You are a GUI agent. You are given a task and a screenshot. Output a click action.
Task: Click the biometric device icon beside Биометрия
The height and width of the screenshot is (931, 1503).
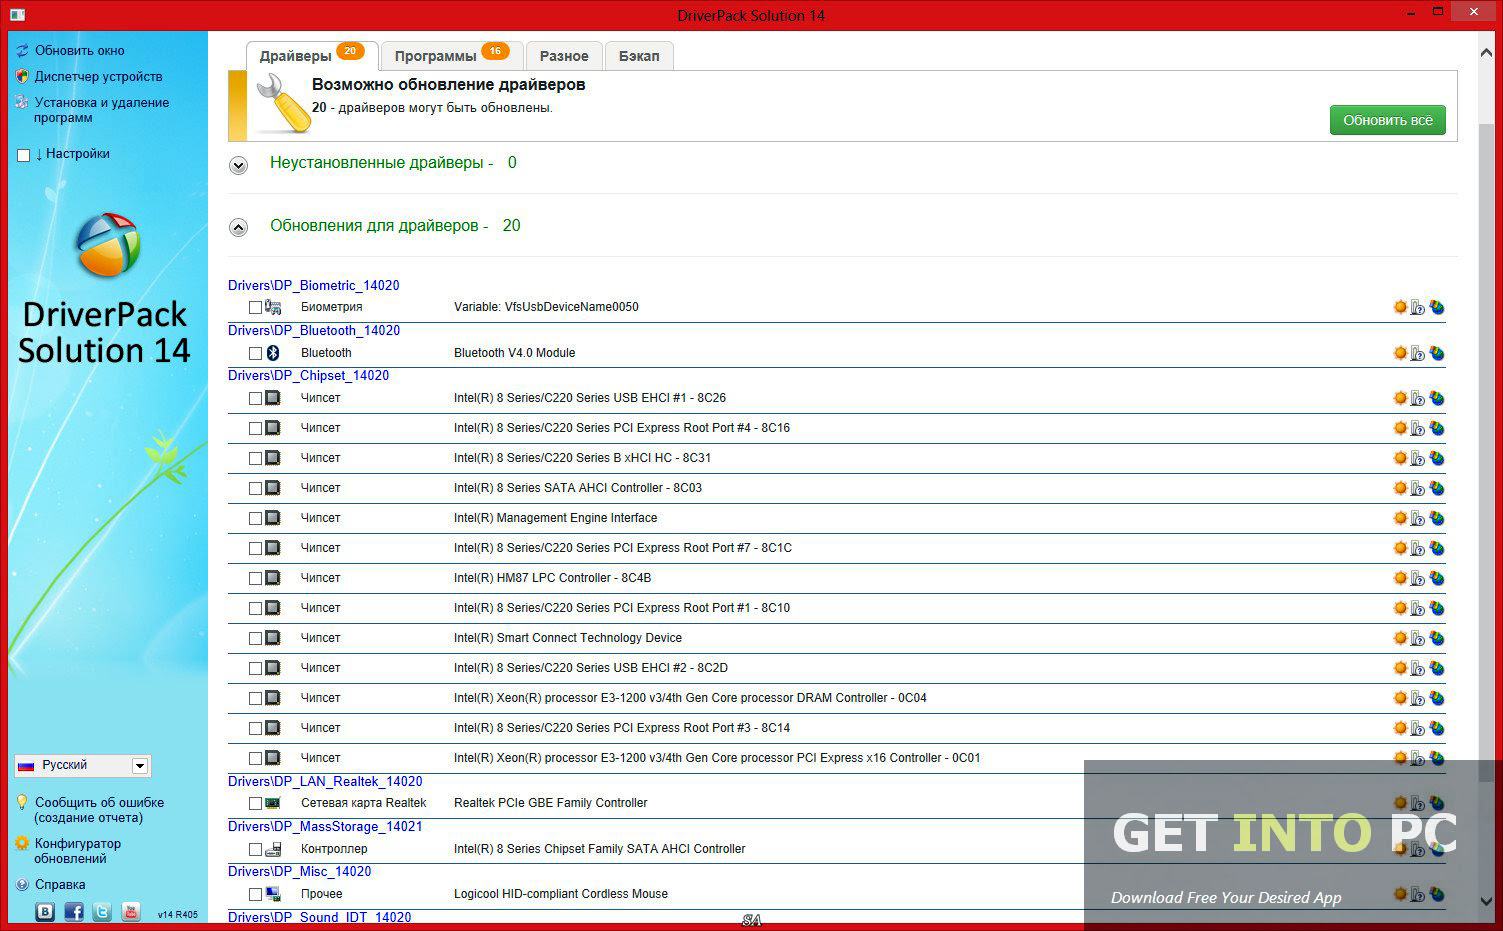(x=273, y=307)
